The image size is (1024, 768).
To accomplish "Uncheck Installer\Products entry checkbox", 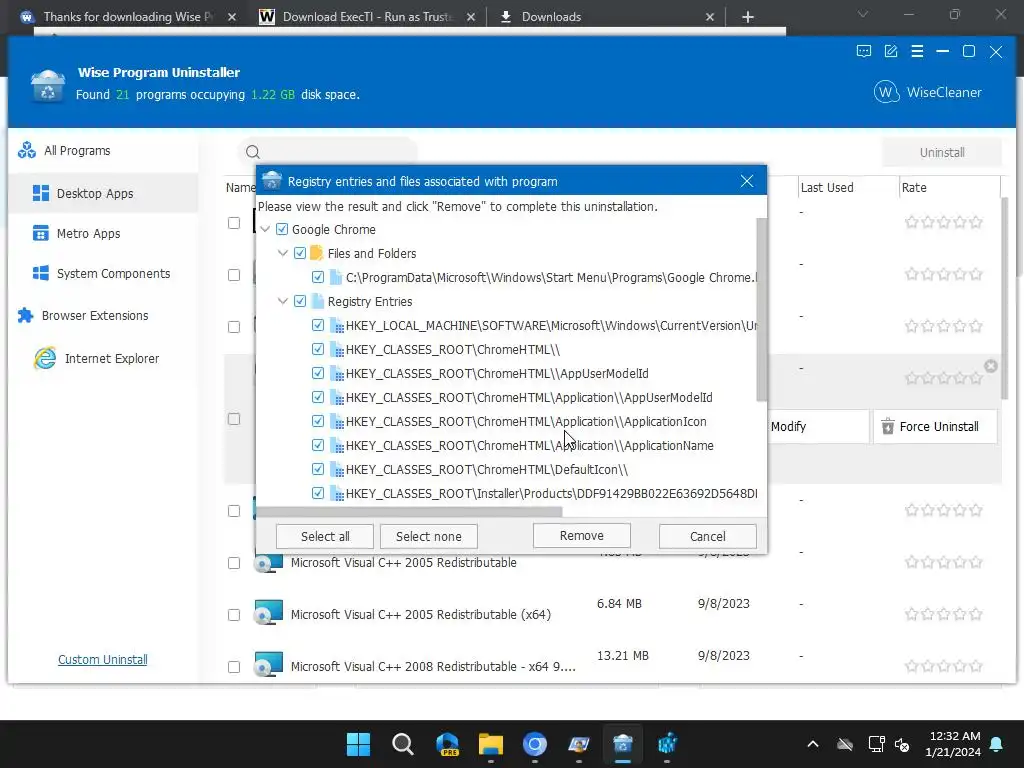I will (x=317, y=493).
